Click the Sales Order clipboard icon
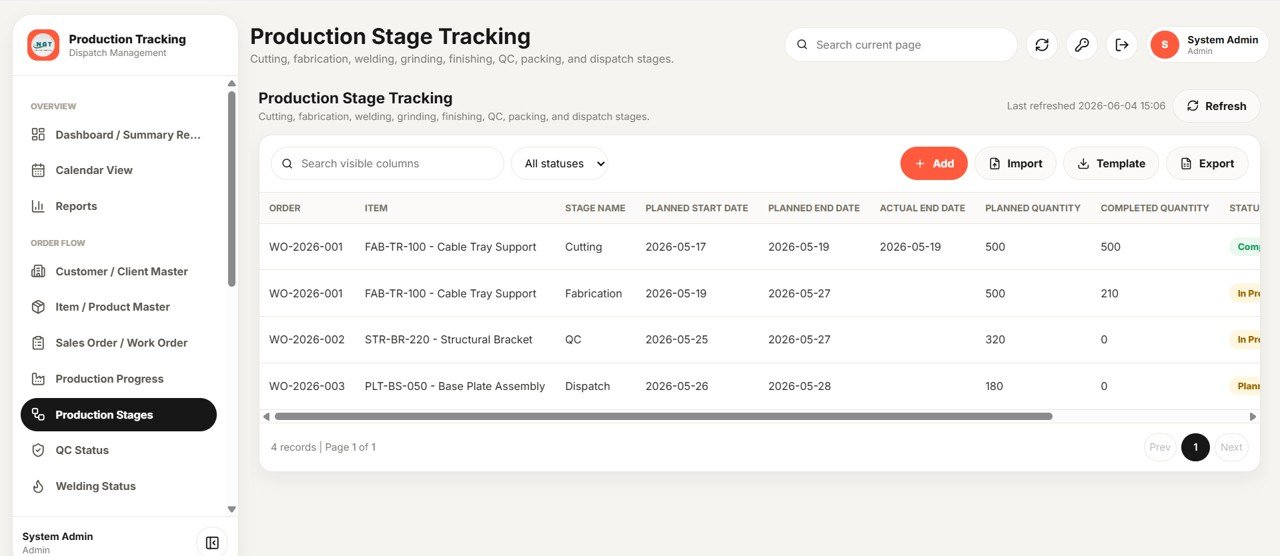 (x=38, y=343)
